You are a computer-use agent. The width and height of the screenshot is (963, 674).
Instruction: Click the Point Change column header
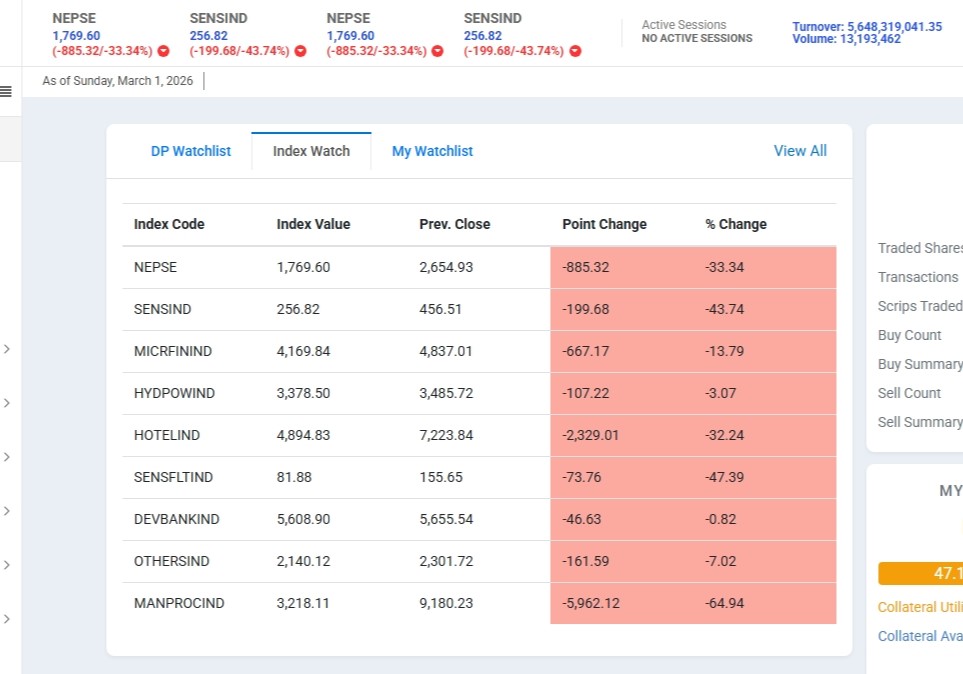[604, 224]
